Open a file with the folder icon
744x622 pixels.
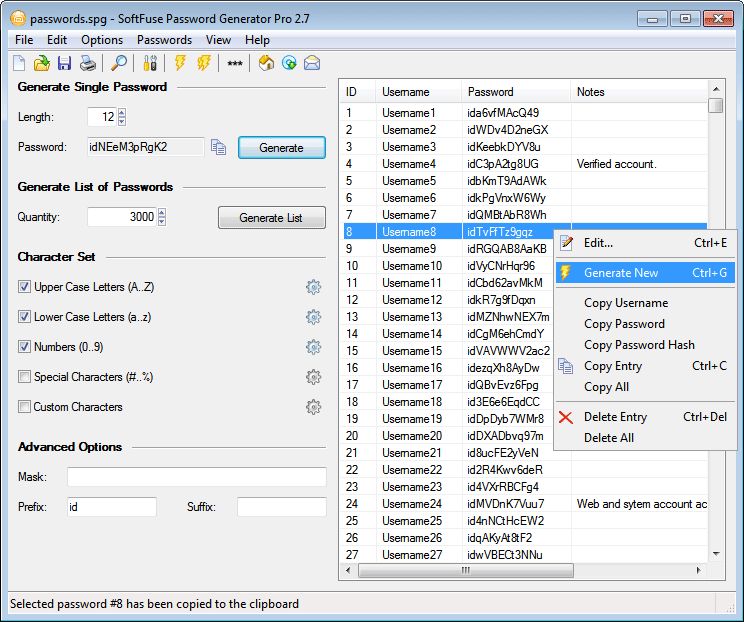42,63
